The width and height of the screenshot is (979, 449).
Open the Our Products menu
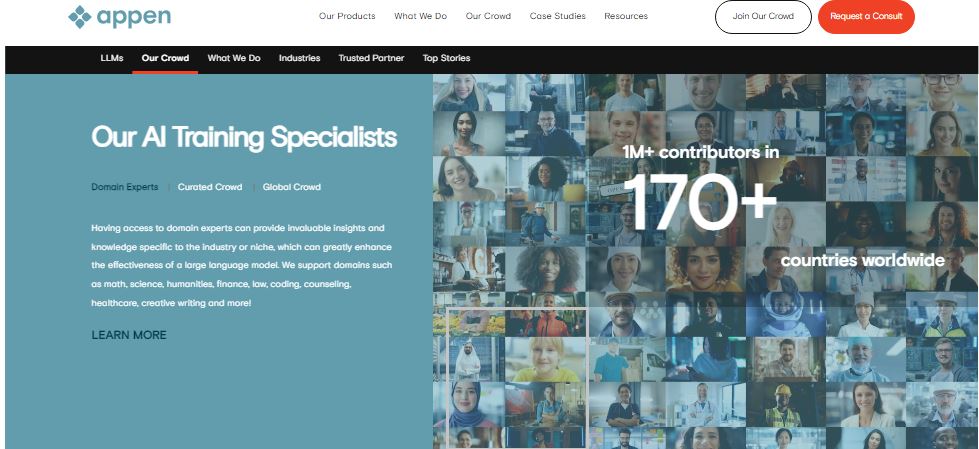coord(347,16)
